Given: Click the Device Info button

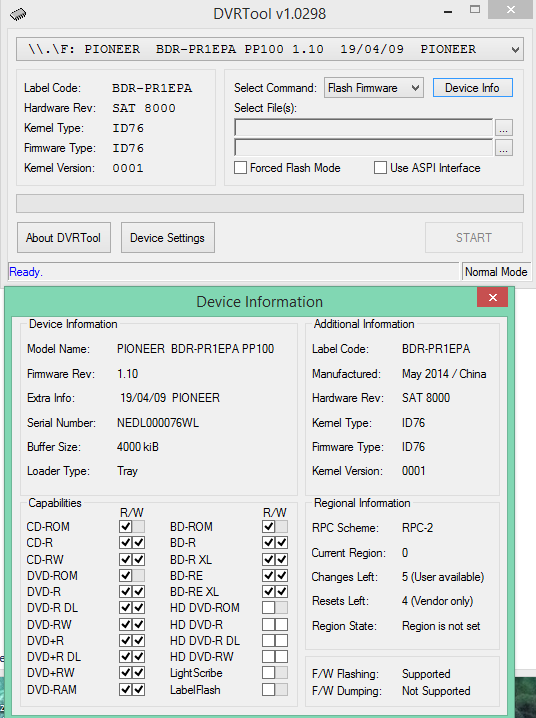Looking at the screenshot, I should 472,88.
